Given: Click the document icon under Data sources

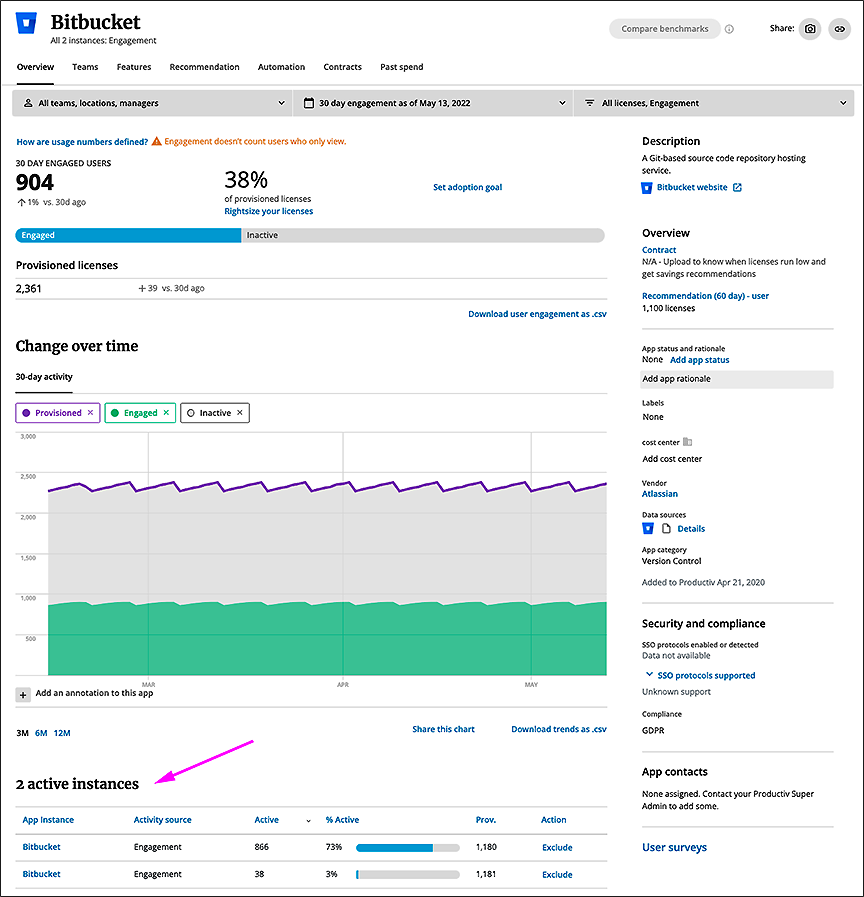Looking at the screenshot, I should coord(666,528).
